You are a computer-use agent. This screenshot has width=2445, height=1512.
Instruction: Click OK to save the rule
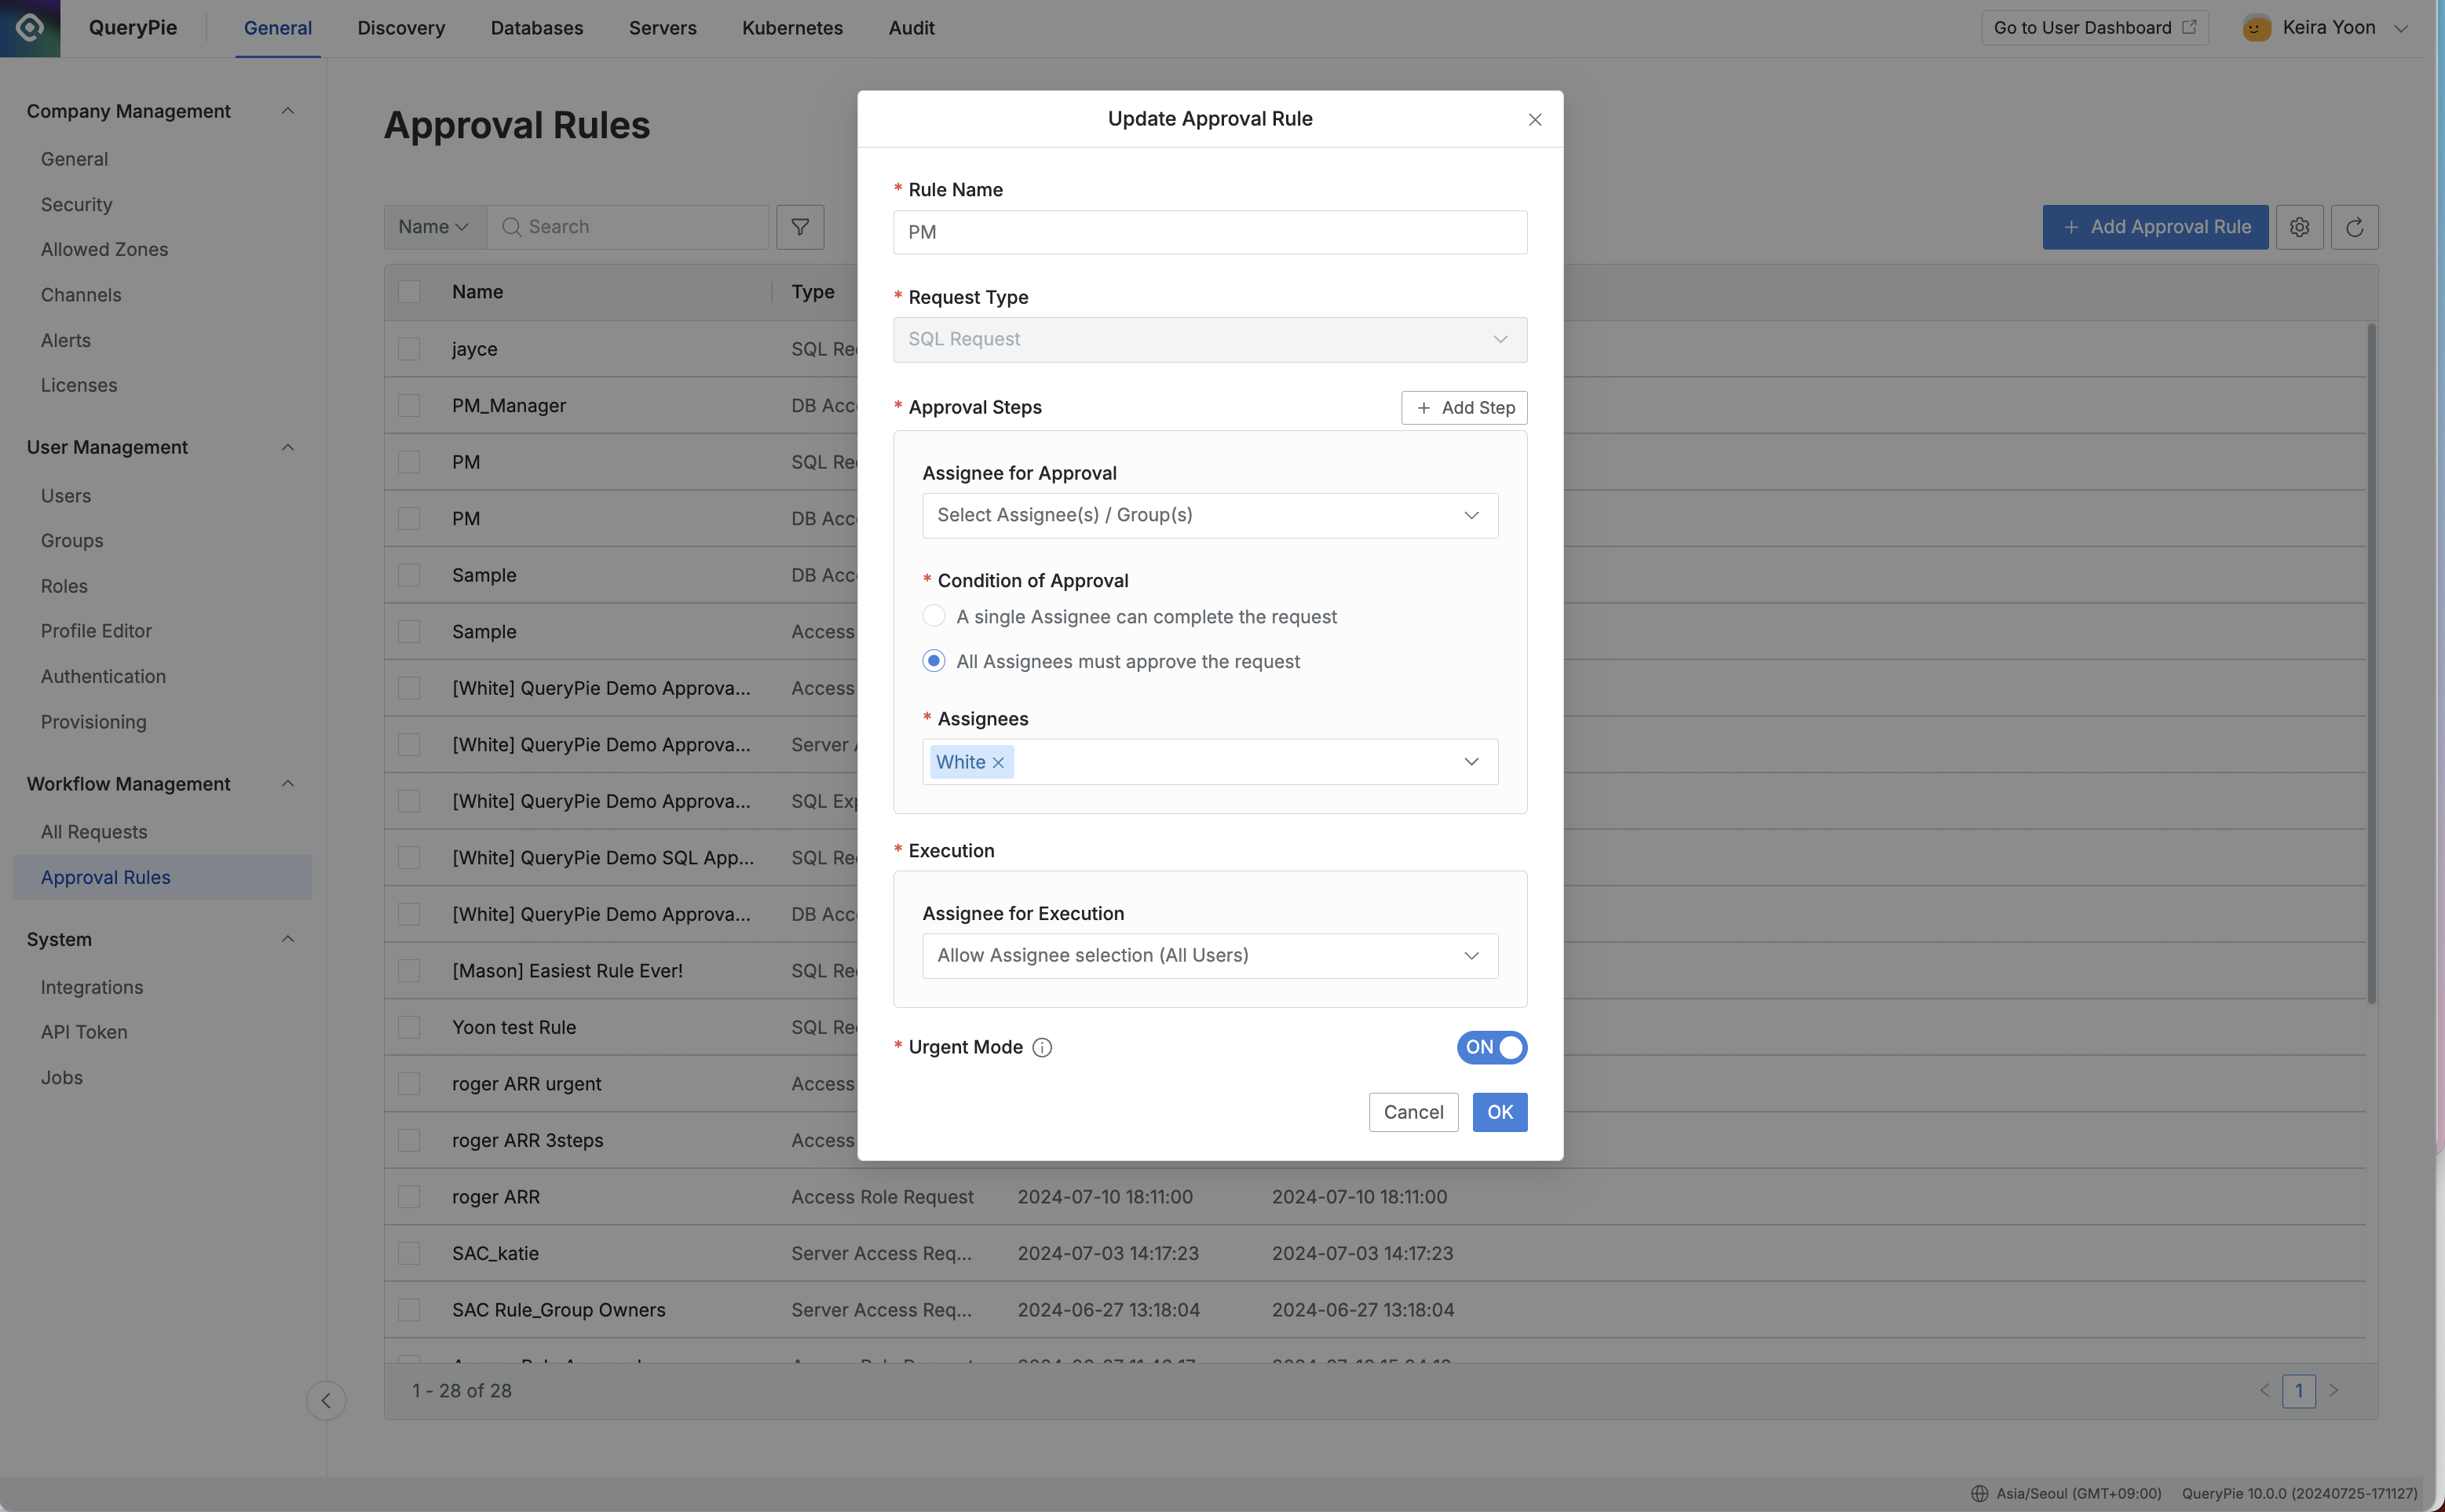click(x=1499, y=1112)
